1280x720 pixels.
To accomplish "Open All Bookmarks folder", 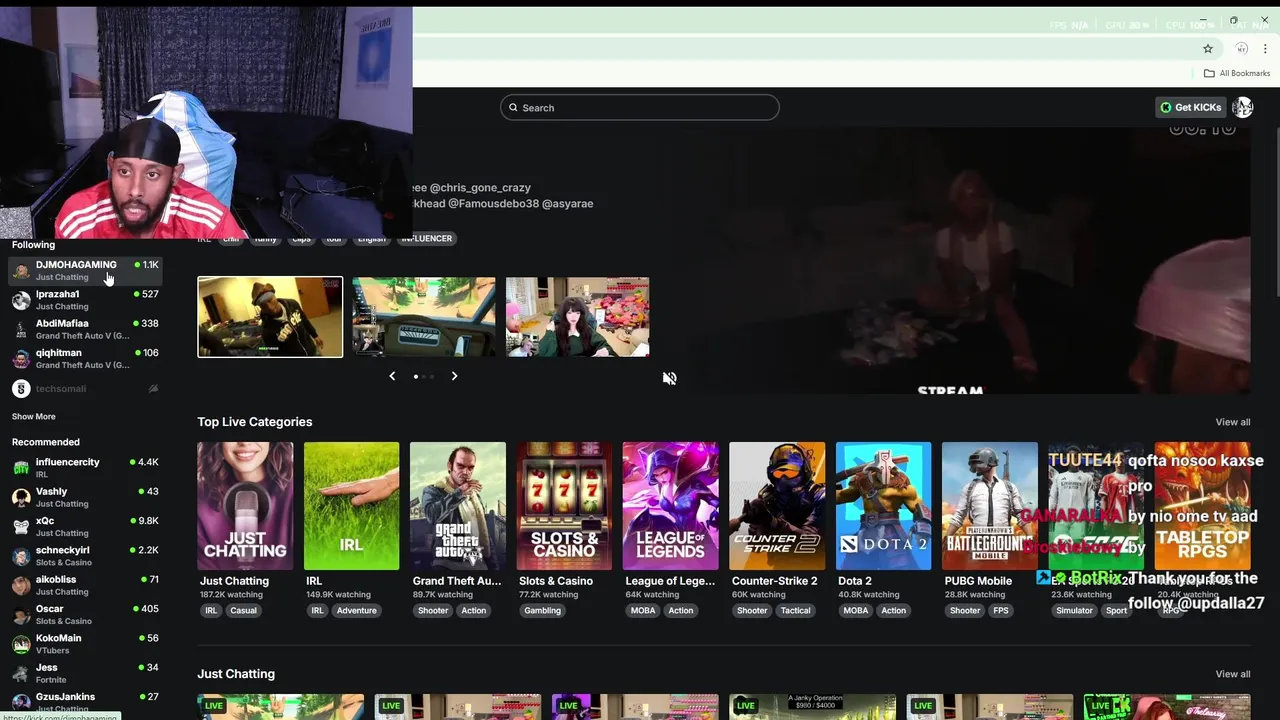I will pyautogui.click(x=1237, y=73).
